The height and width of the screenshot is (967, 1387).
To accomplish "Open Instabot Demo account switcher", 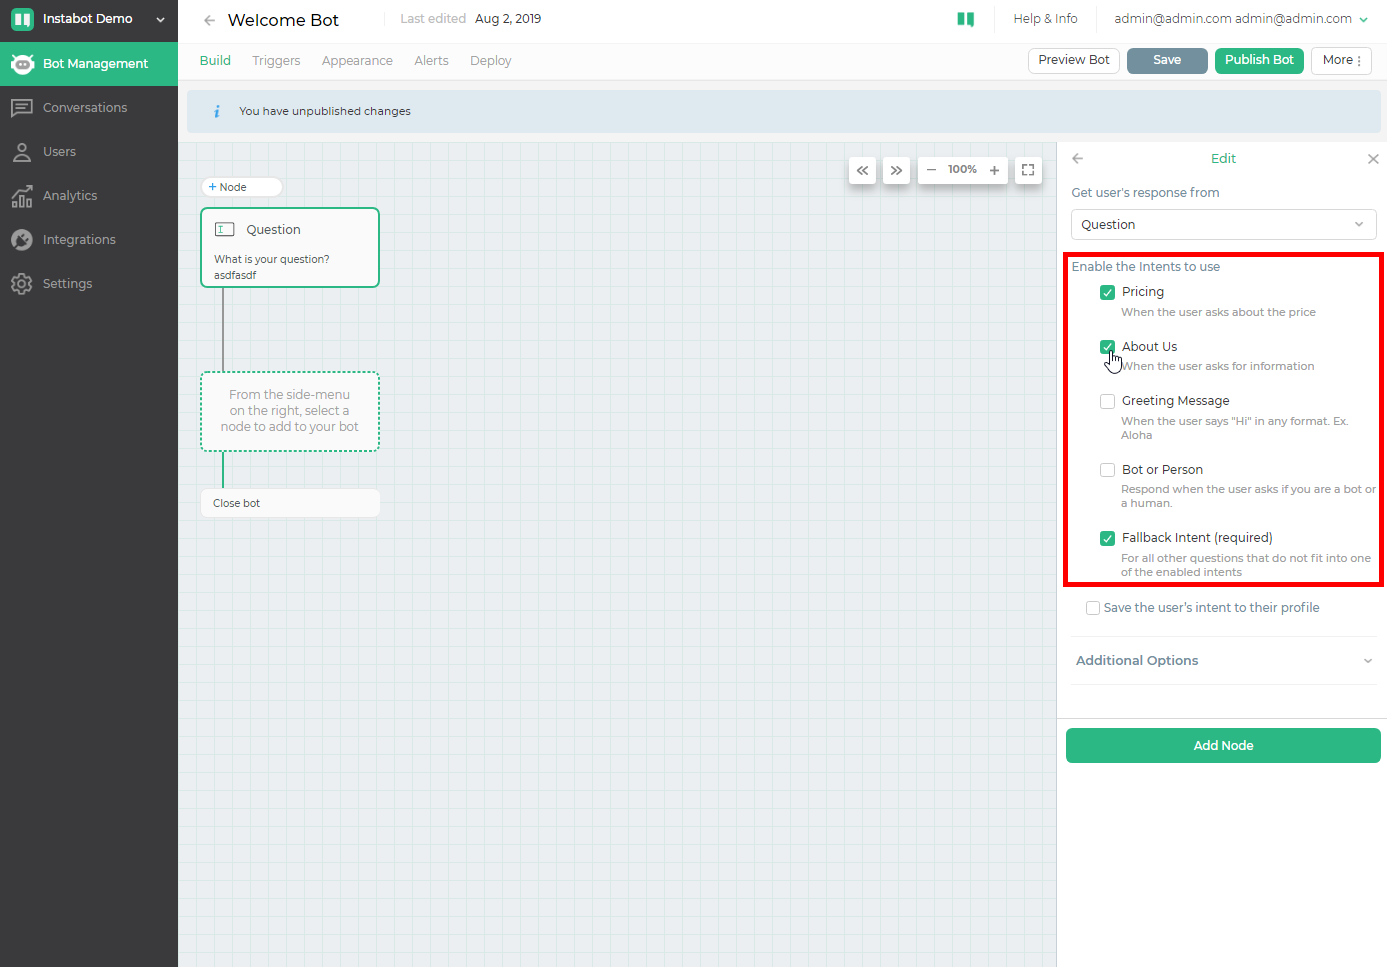I will [89, 19].
